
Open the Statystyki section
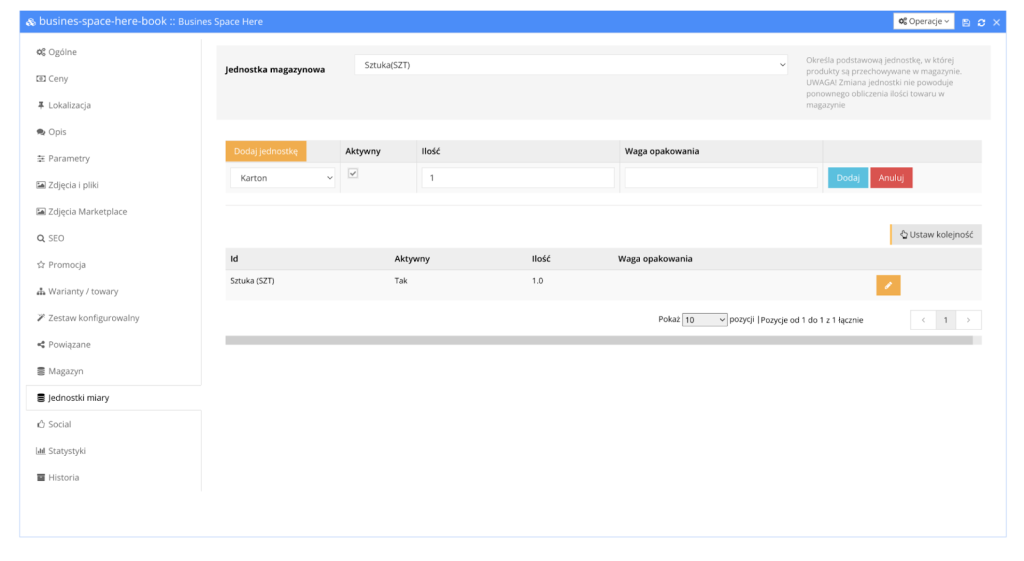(66, 451)
